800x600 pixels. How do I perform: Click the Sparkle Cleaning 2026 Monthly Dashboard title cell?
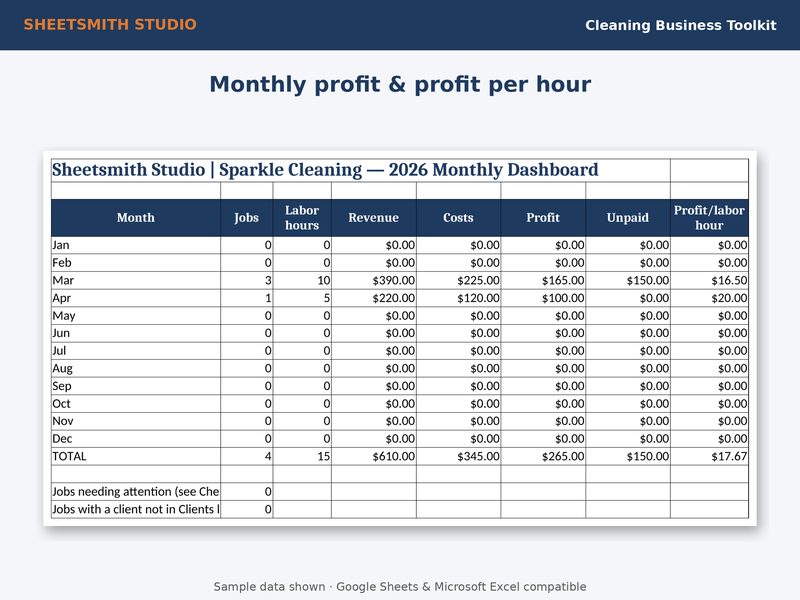pos(361,170)
